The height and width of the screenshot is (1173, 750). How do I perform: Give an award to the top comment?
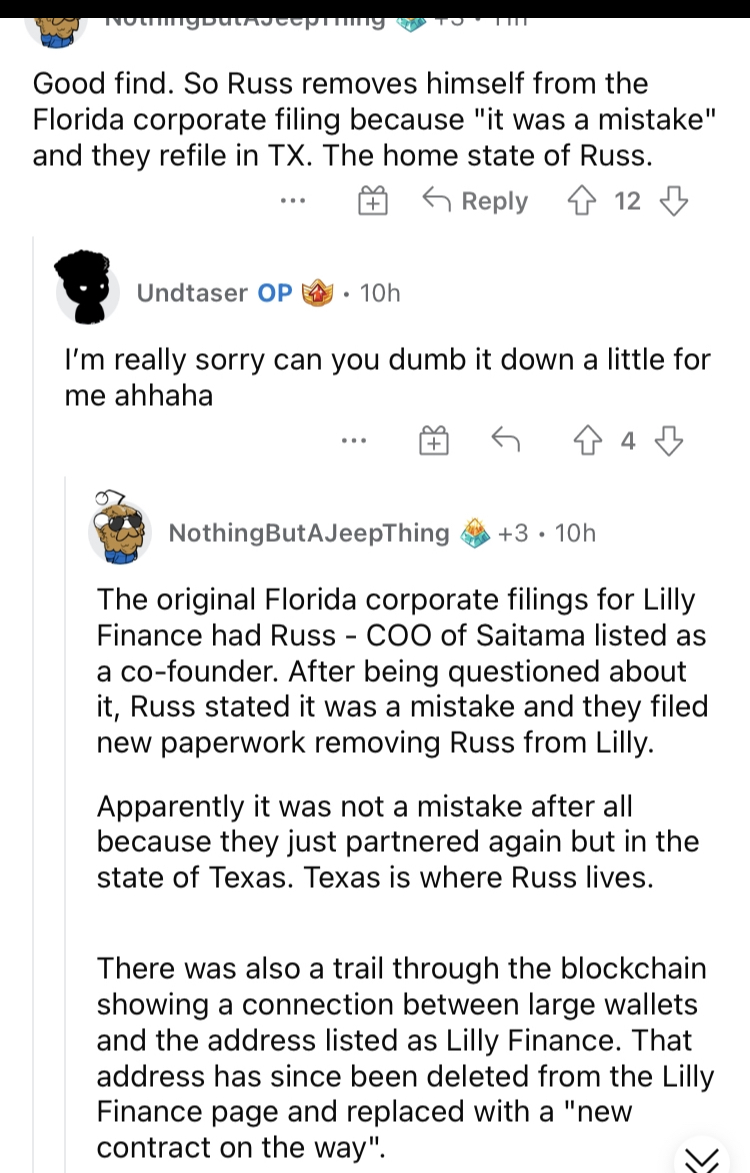(x=372, y=202)
